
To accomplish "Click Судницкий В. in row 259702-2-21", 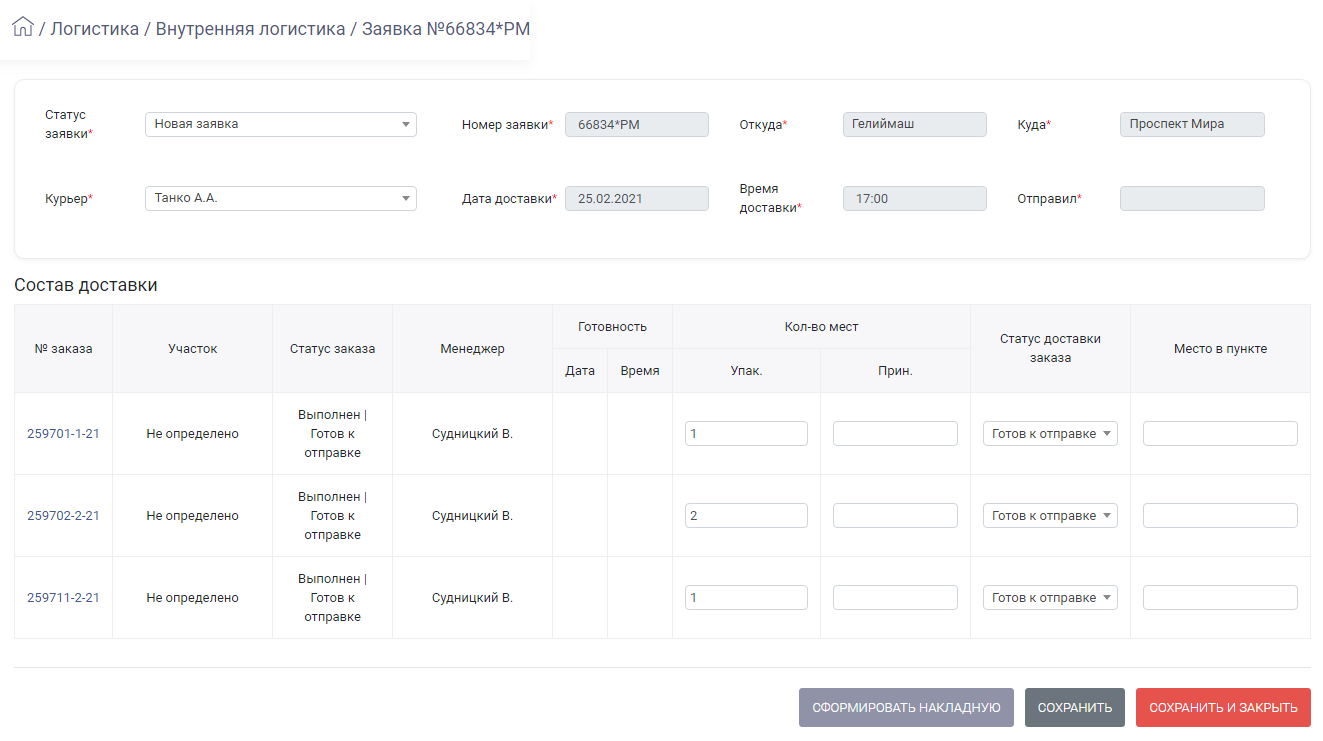I will [472, 516].
